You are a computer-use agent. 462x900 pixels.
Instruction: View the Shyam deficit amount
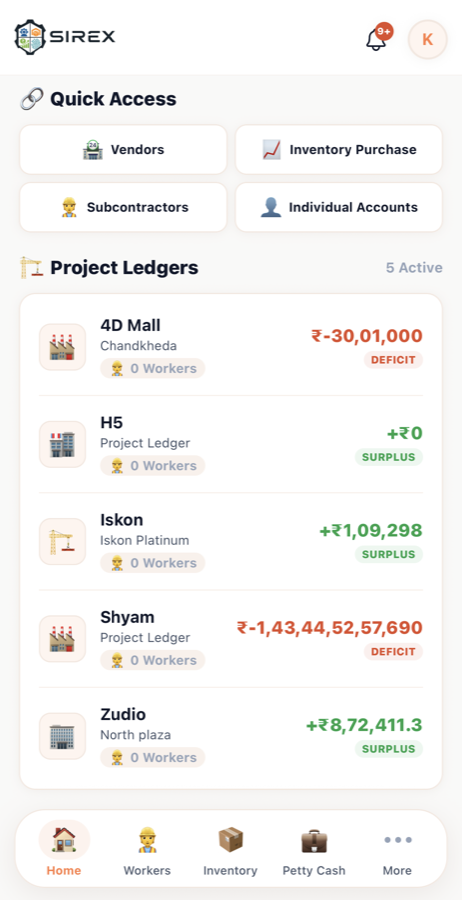point(330,627)
